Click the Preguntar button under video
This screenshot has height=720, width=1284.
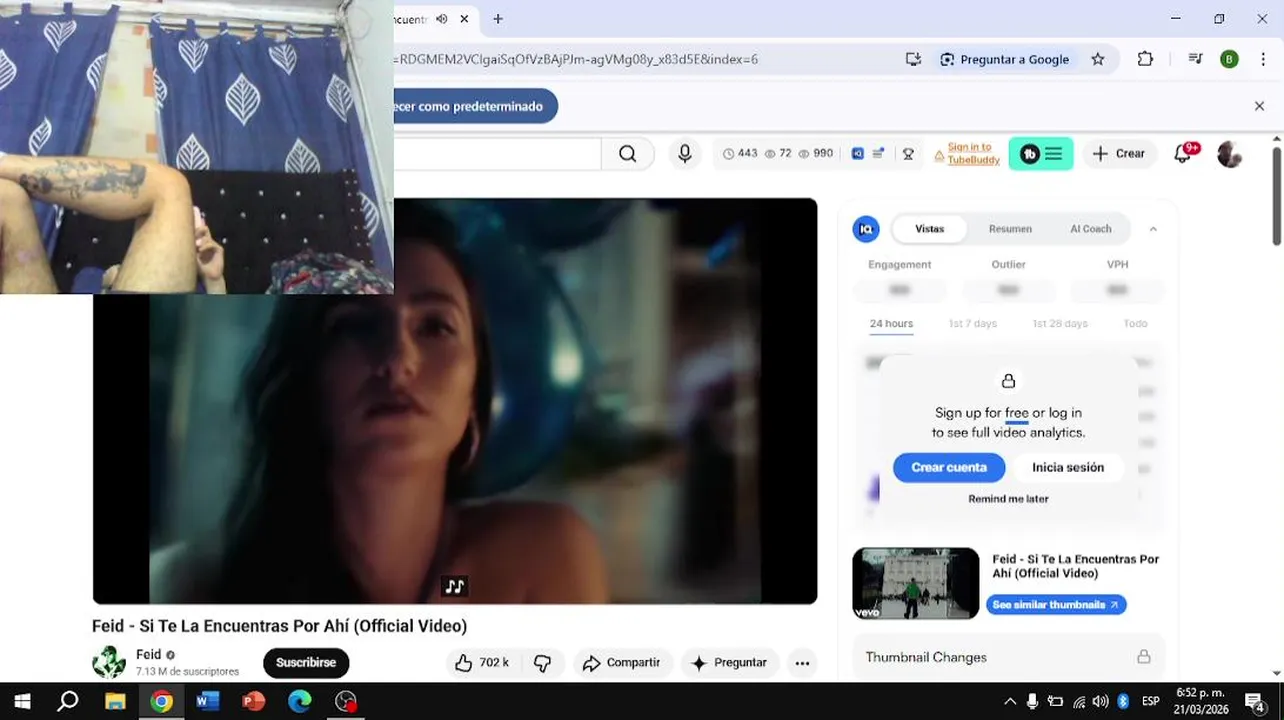(x=728, y=663)
